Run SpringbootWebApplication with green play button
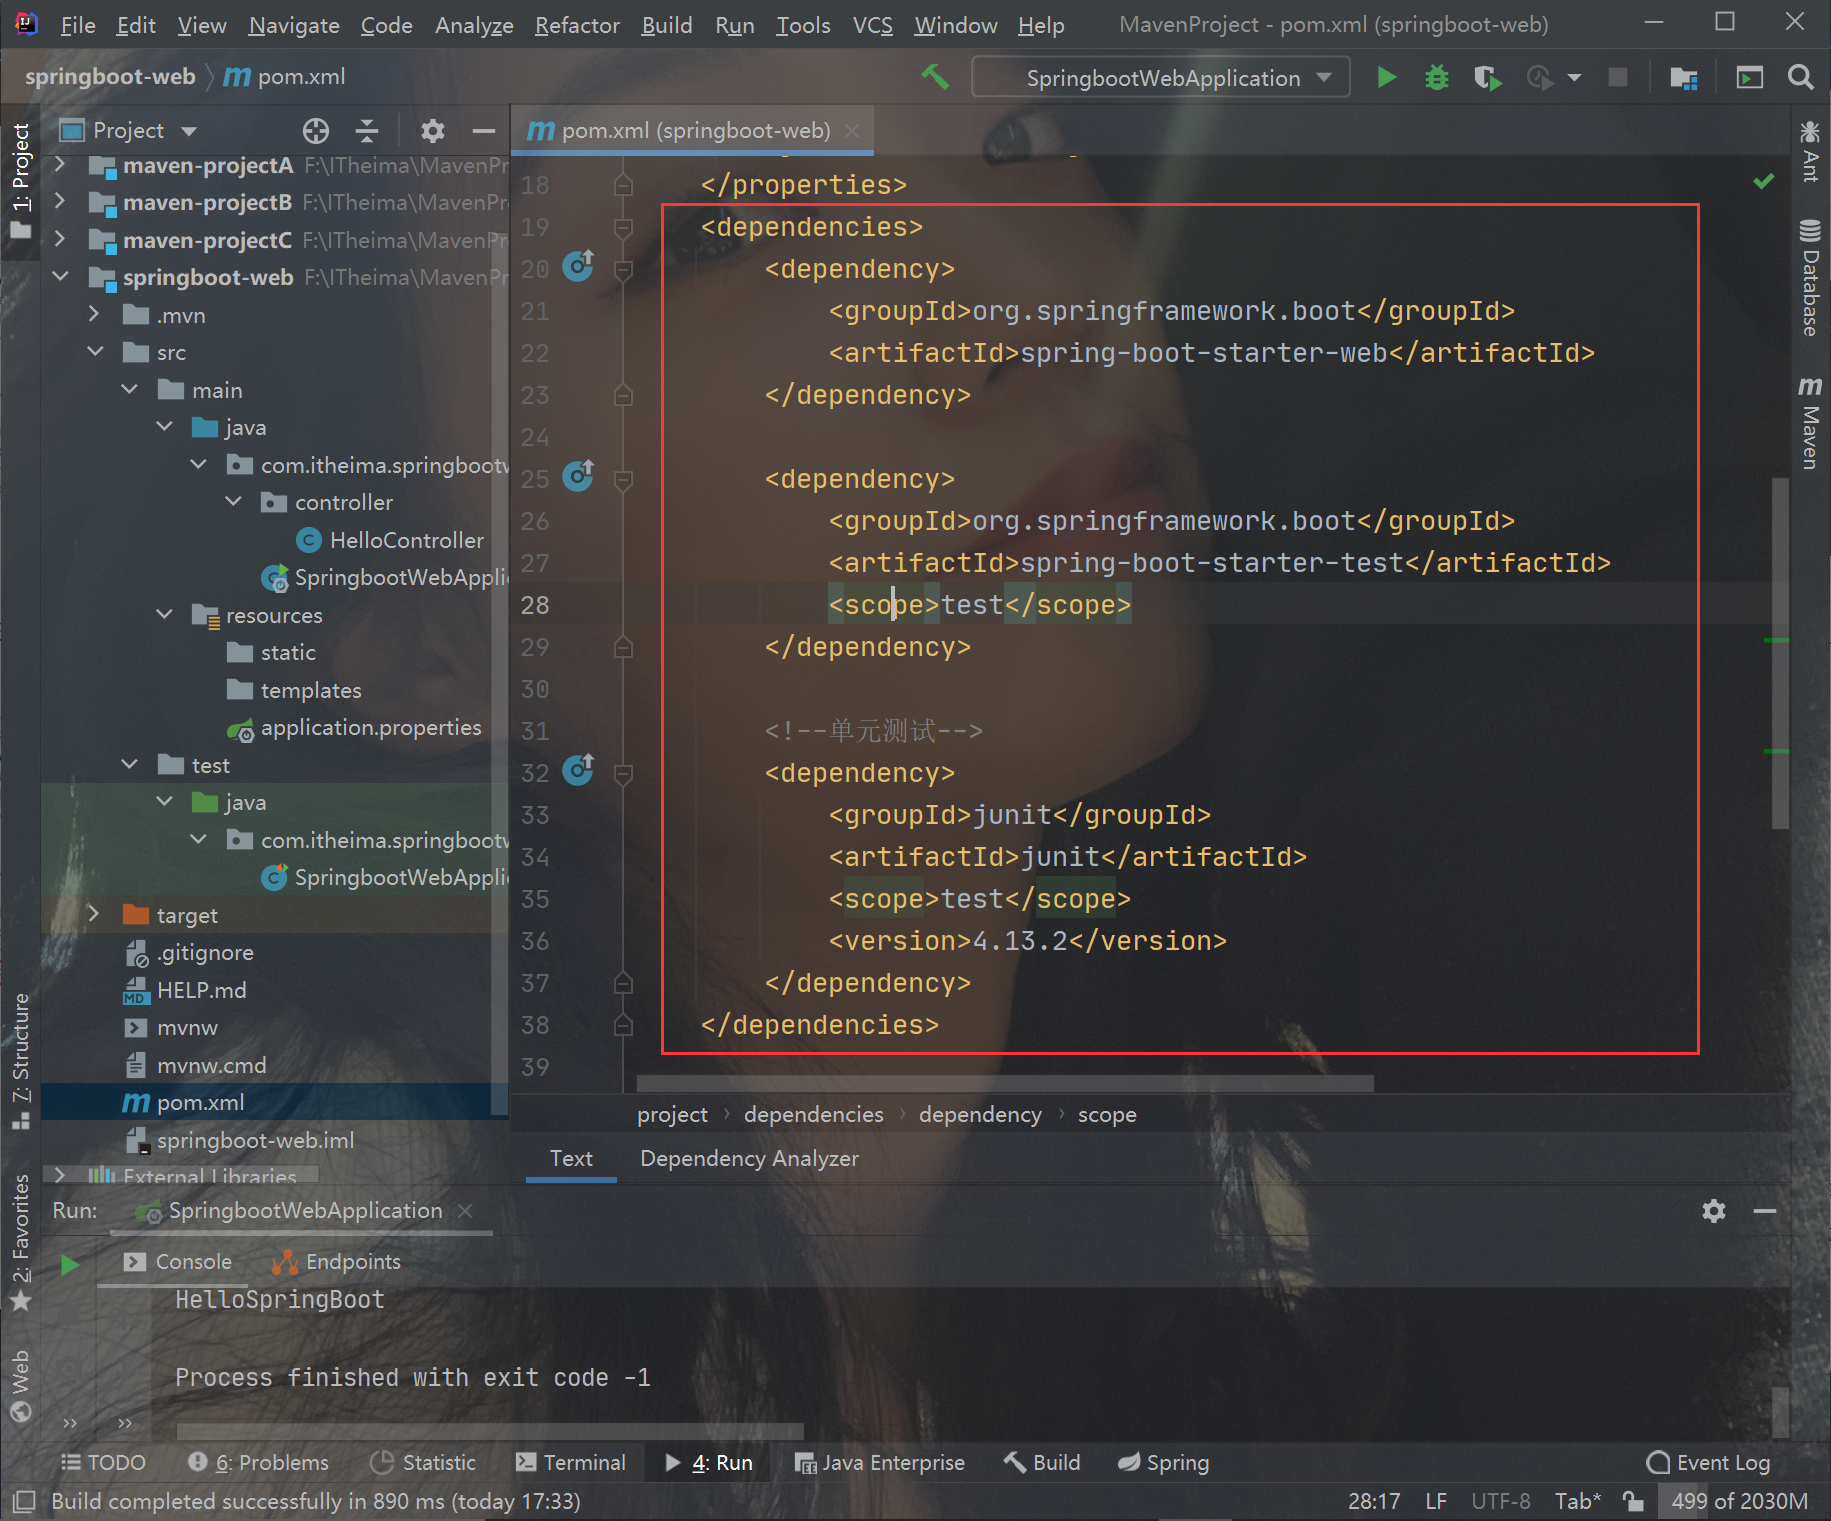The height and width of the screenshot is (1521, 1831). point(1386,77)
